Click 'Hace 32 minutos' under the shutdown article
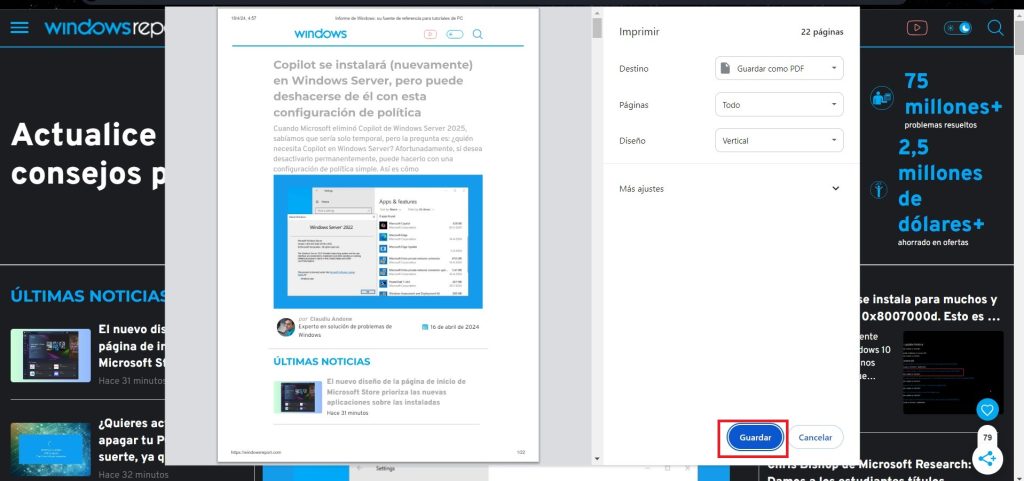Screen dimensions: 1024x481 point(133,474)
